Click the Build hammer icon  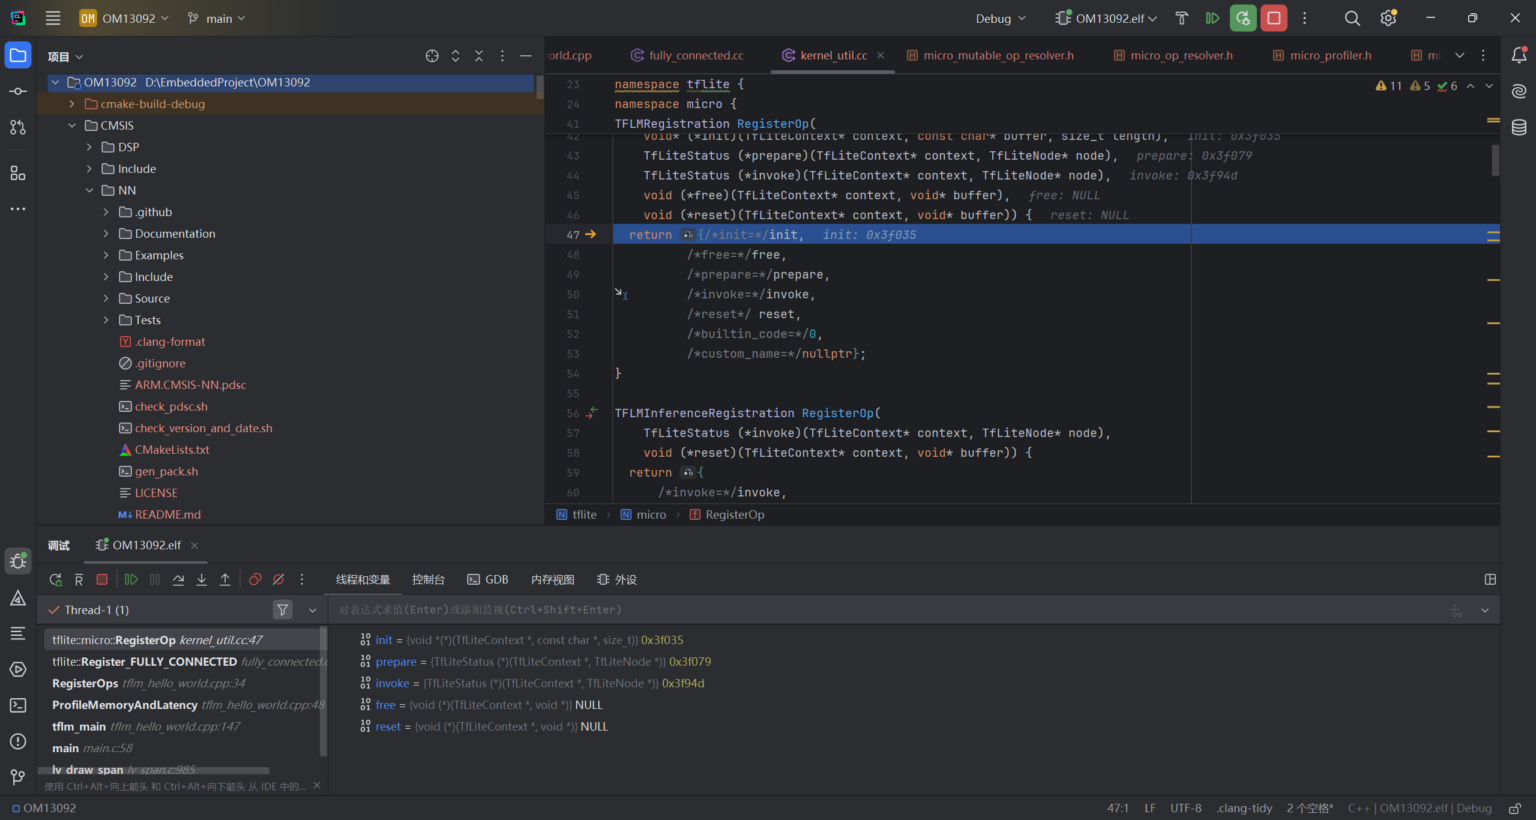click(1181, 18)
